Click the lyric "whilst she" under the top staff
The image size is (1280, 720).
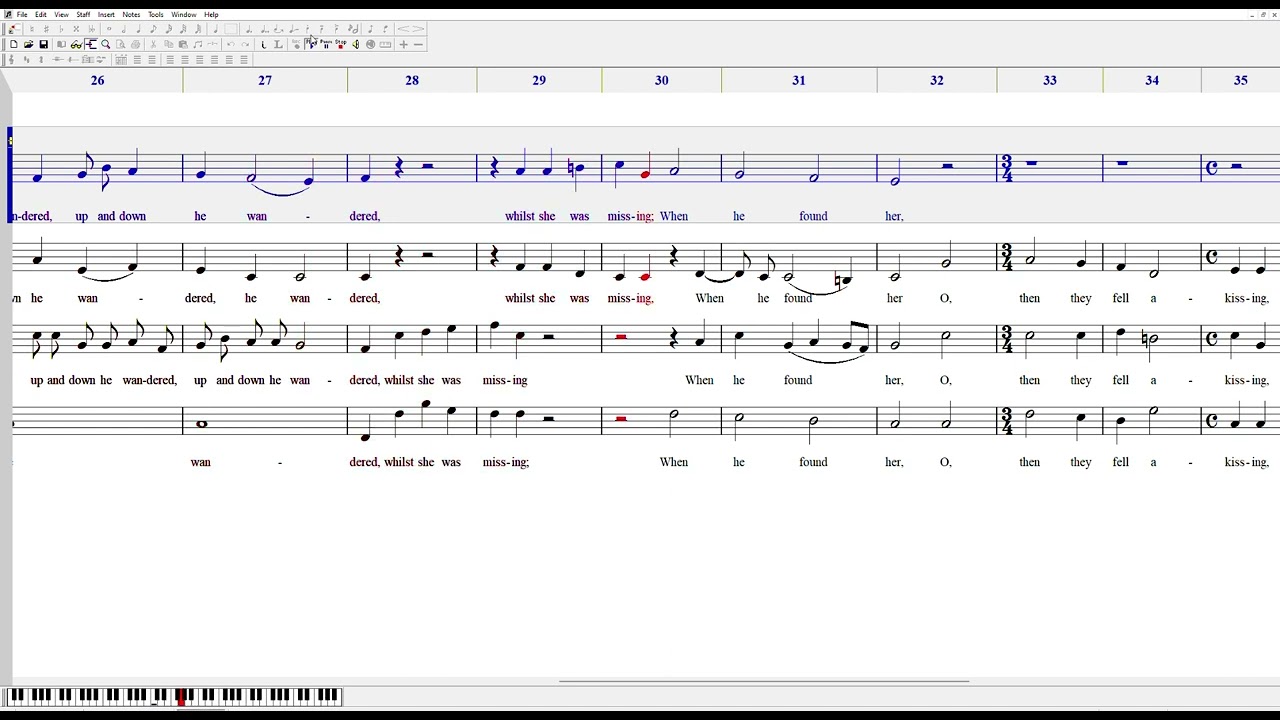[530, 216]
